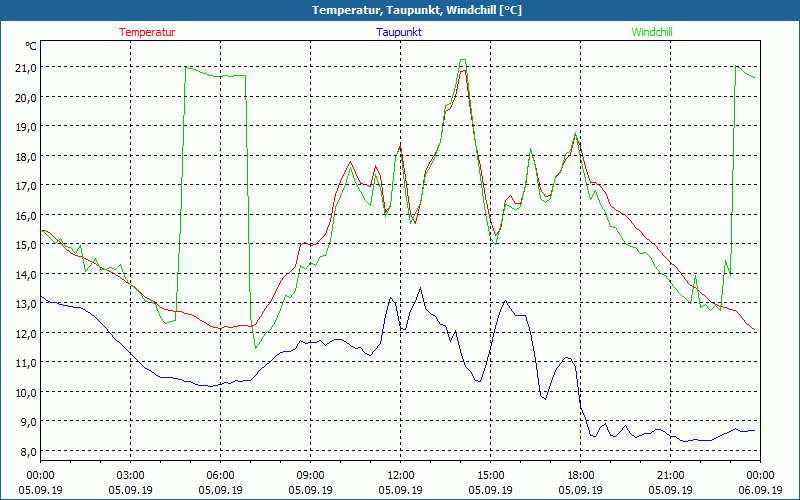
Task: Click the 20,0 y-axis value
Action: pyautogui.click(x=26, y=97)
